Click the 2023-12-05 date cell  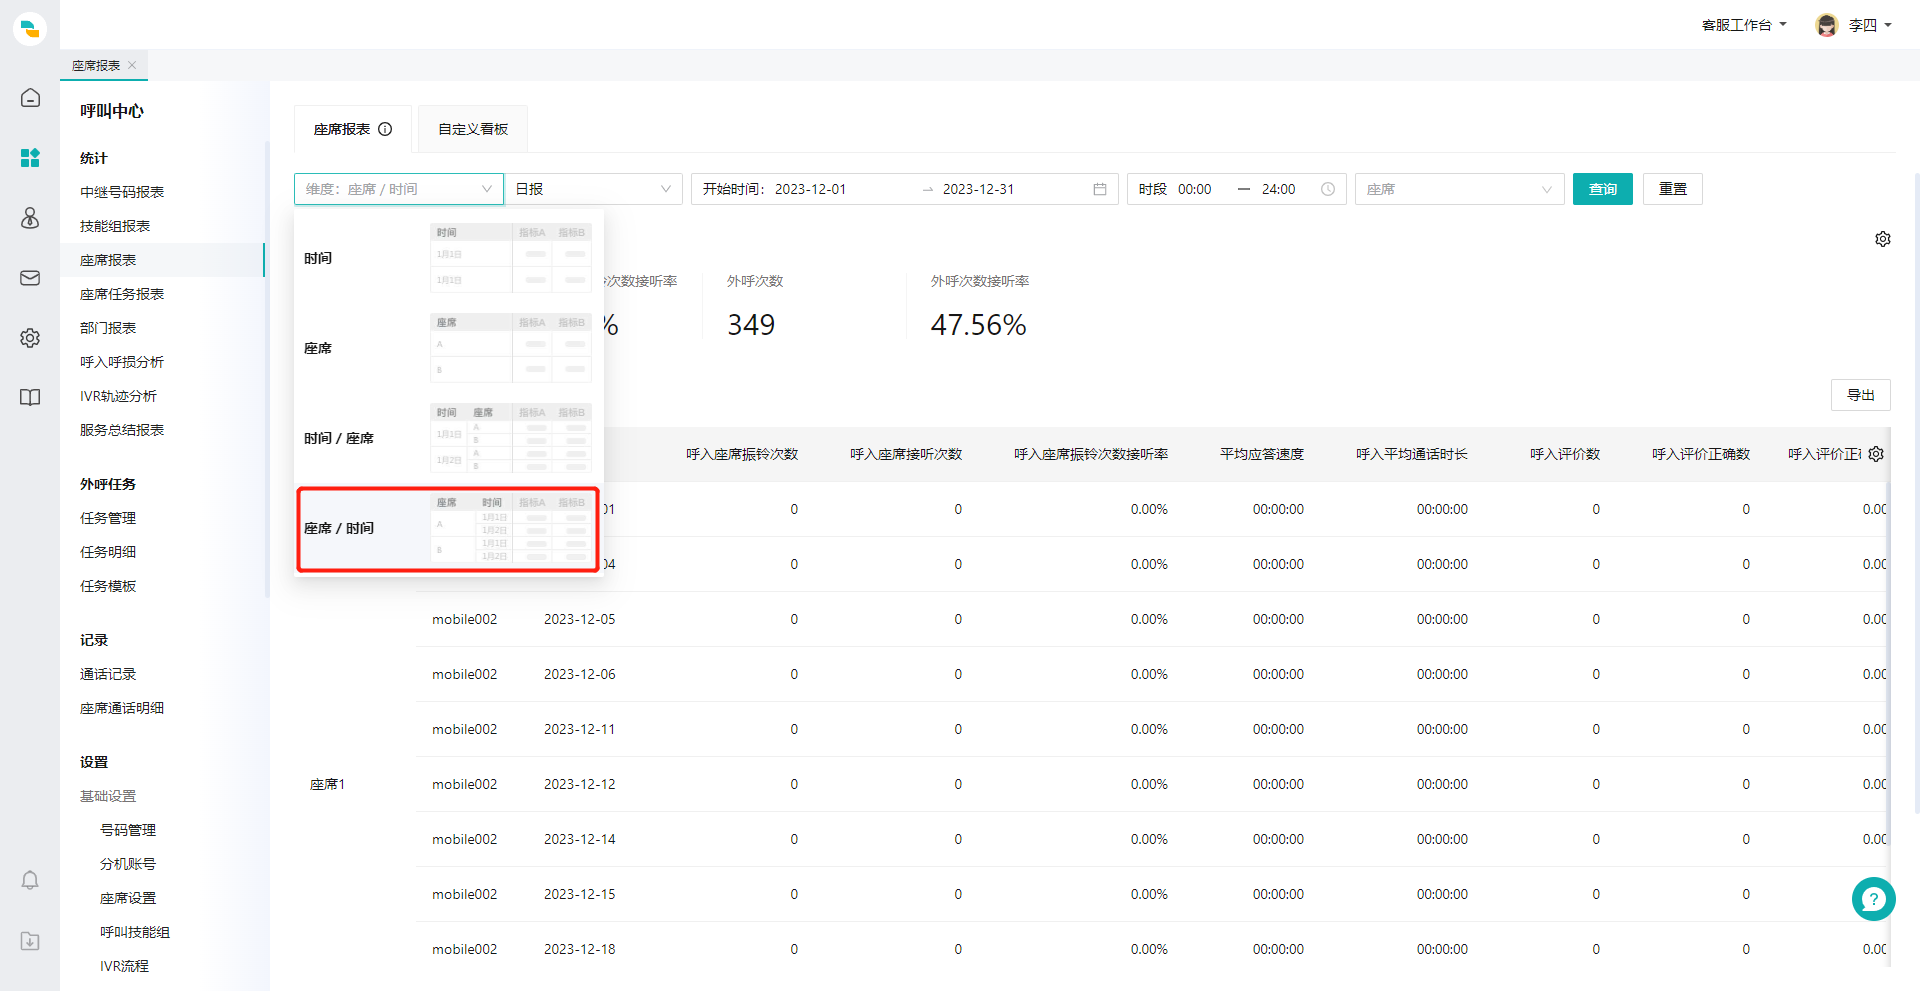point(580,619)
